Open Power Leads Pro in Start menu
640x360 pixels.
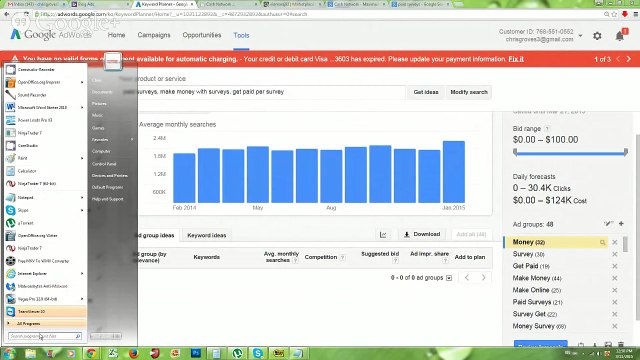45,120
